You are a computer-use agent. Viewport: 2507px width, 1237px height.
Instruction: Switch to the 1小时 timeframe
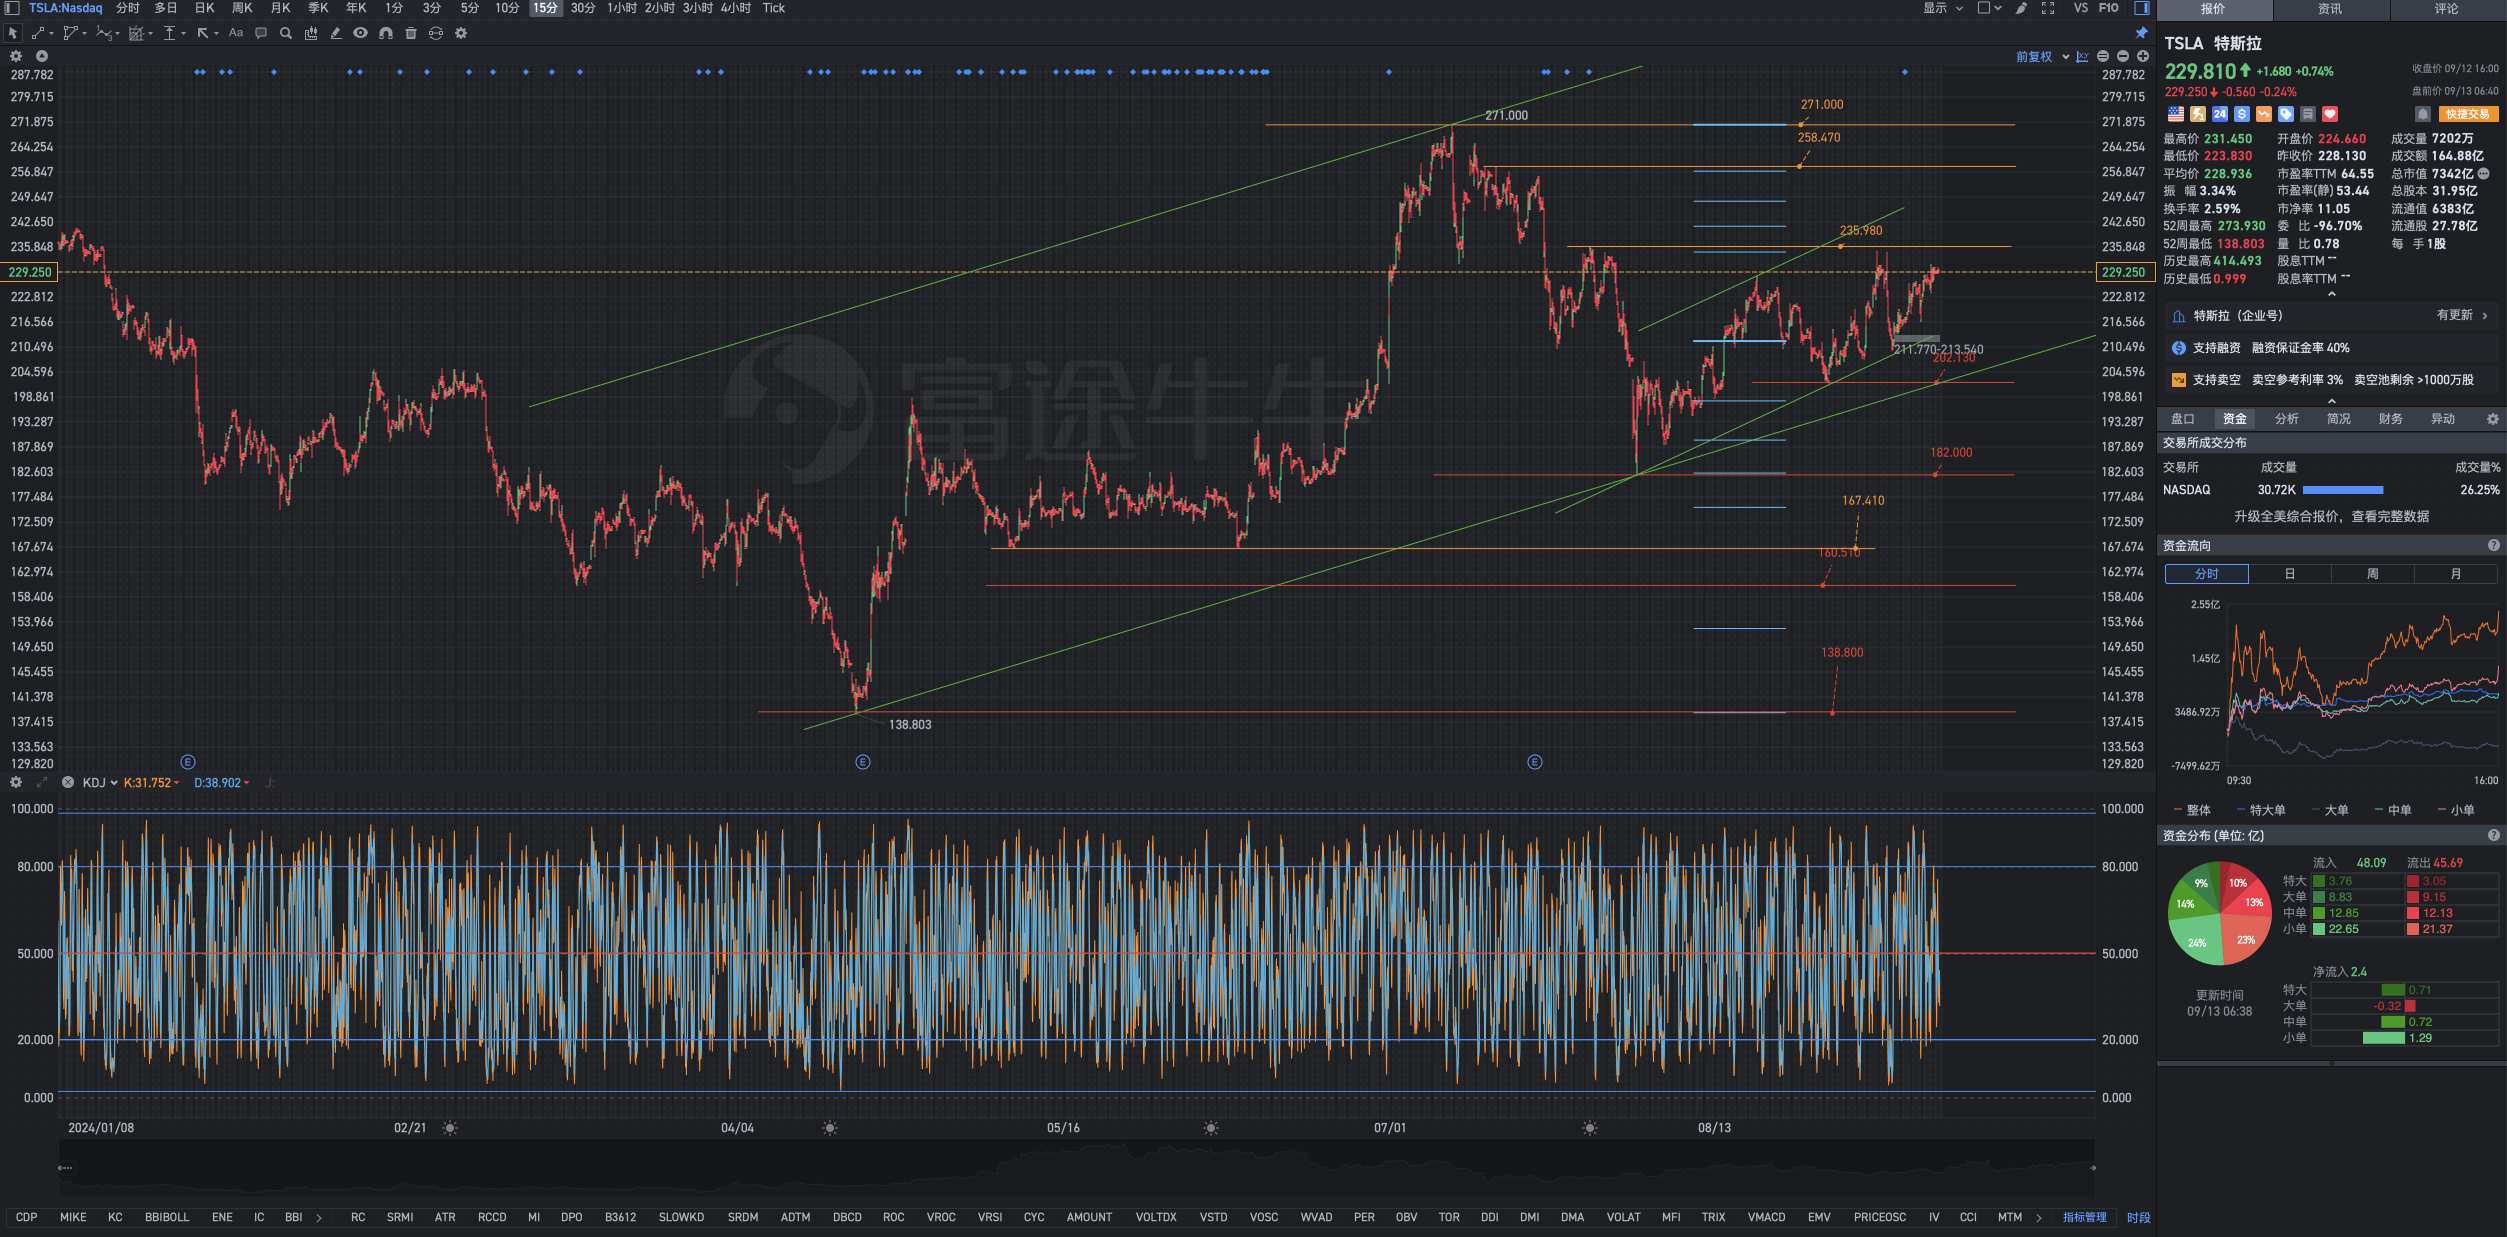[621, 8]
